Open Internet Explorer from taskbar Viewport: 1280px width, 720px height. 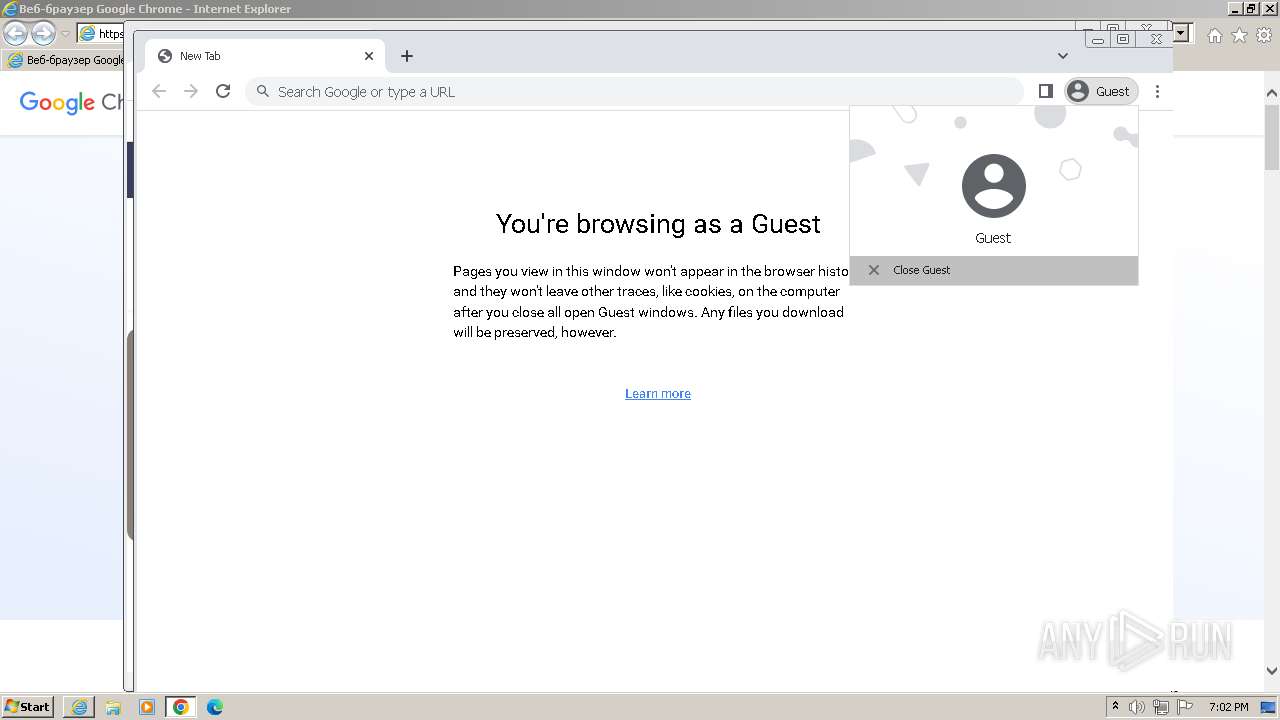[x=79, y=707]
